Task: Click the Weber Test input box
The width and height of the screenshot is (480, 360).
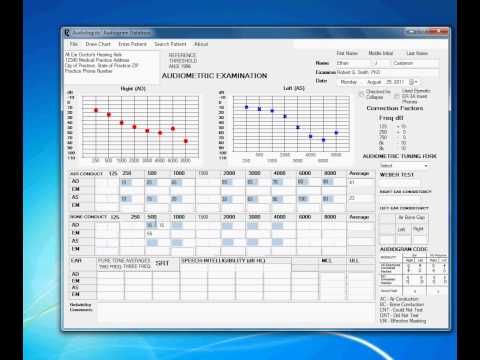Action: 399,183
